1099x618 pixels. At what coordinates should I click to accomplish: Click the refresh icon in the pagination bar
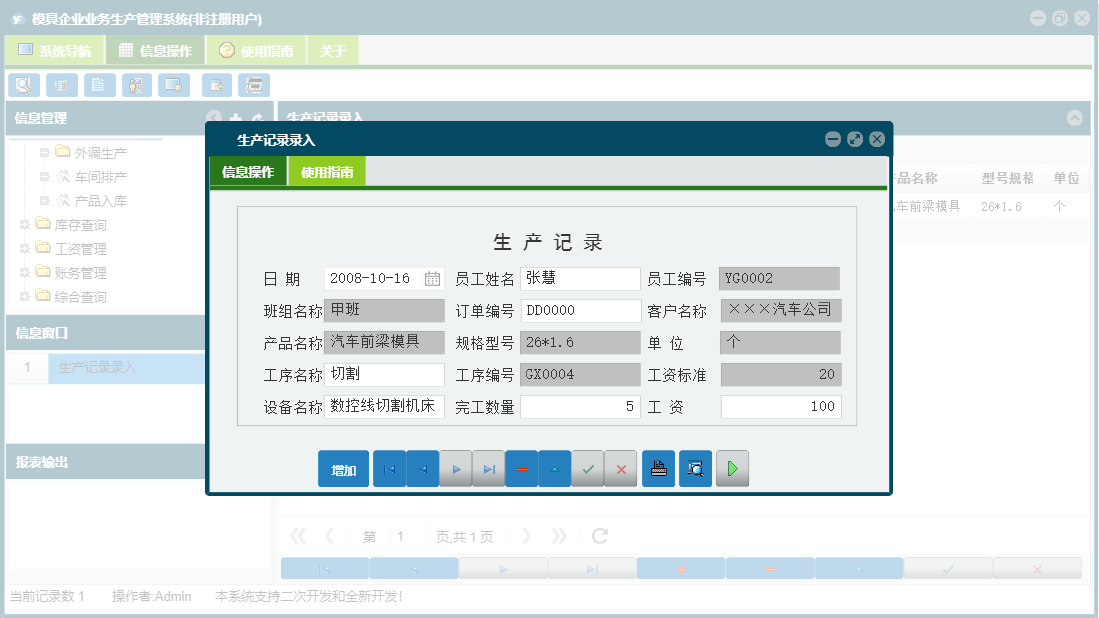tap(598, 536)
